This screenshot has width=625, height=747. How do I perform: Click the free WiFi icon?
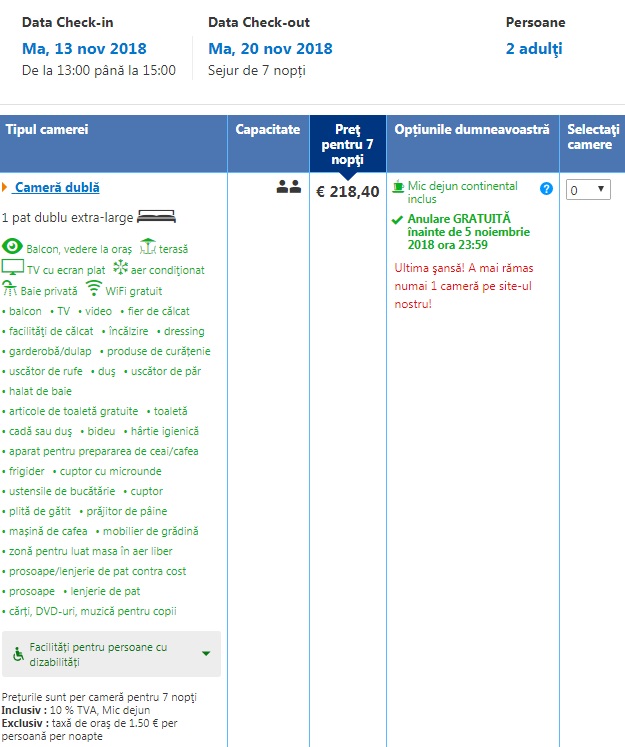pos(95,289)
